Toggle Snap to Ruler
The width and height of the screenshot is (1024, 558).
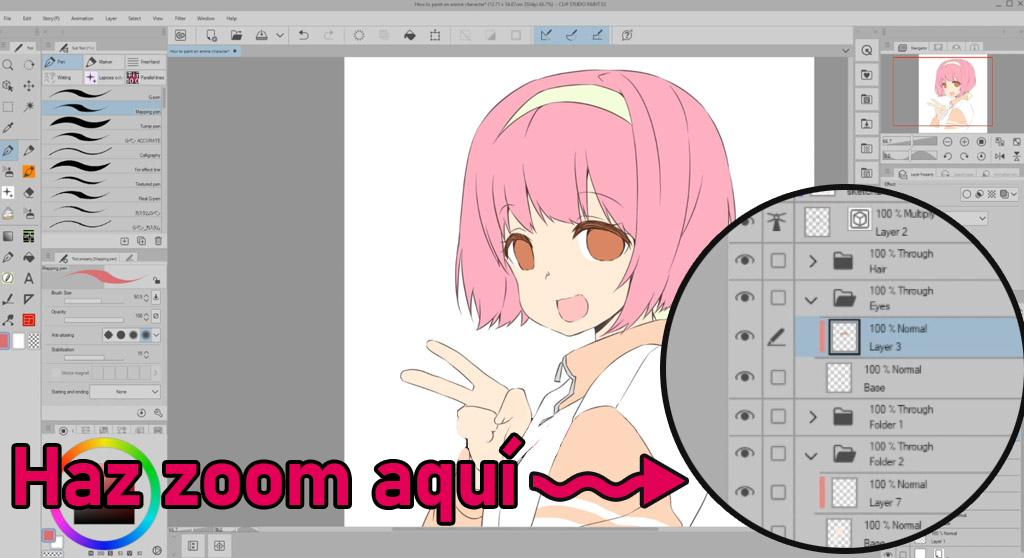click(x=546, y=35)
